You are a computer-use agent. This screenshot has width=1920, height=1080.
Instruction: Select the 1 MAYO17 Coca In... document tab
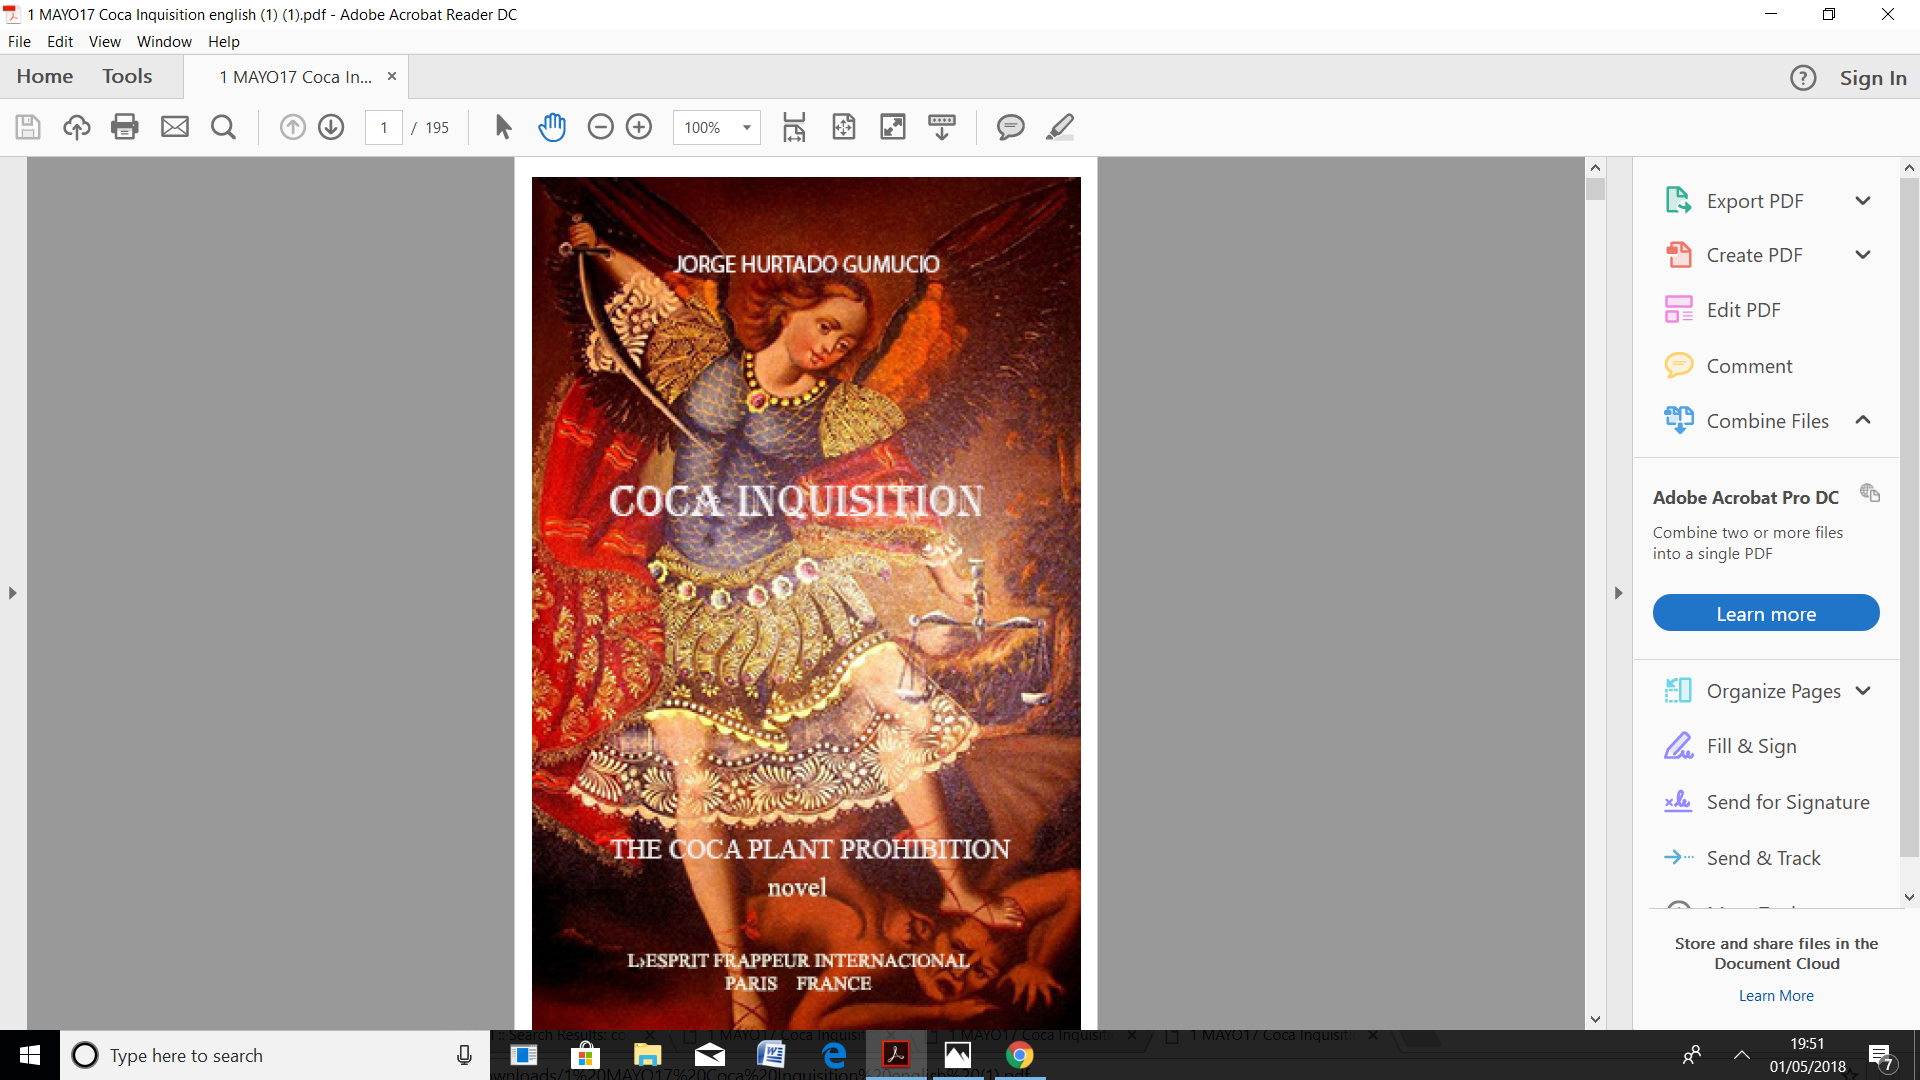click(x=295, y=77)
